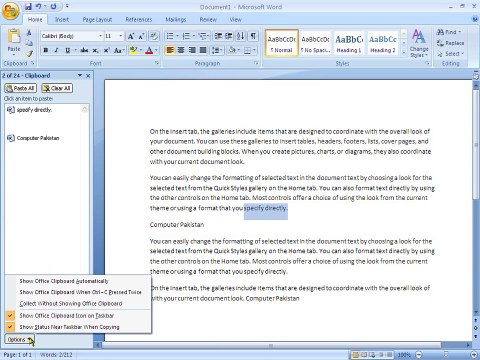Click the Paste clipboard icon
This screenshot has height=360, width=480.
coord(14,37)
